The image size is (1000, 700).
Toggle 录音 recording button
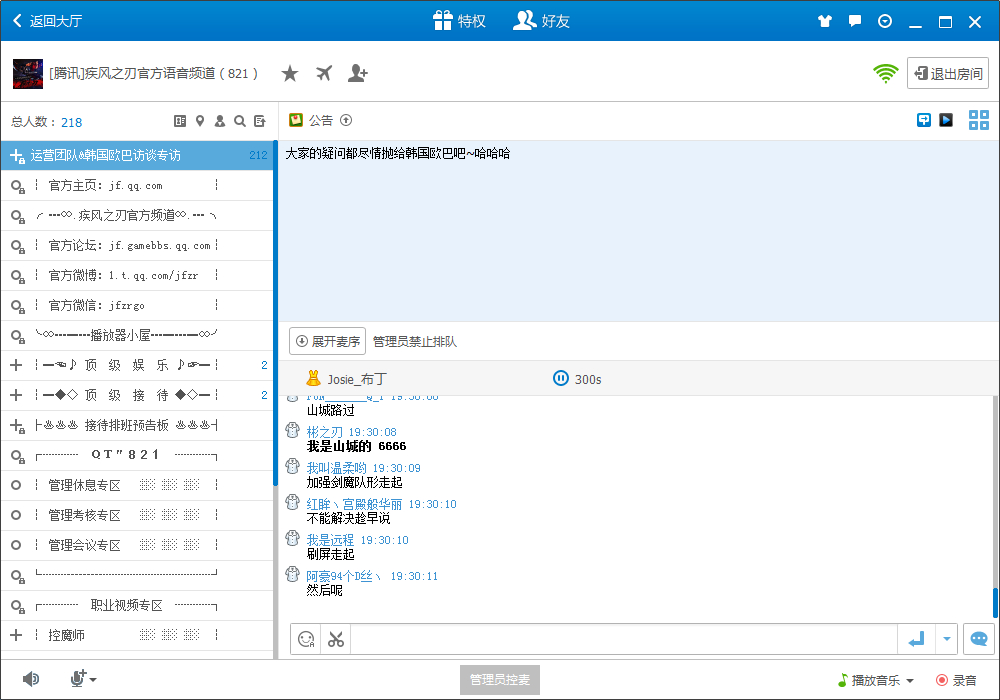point(956,680)
